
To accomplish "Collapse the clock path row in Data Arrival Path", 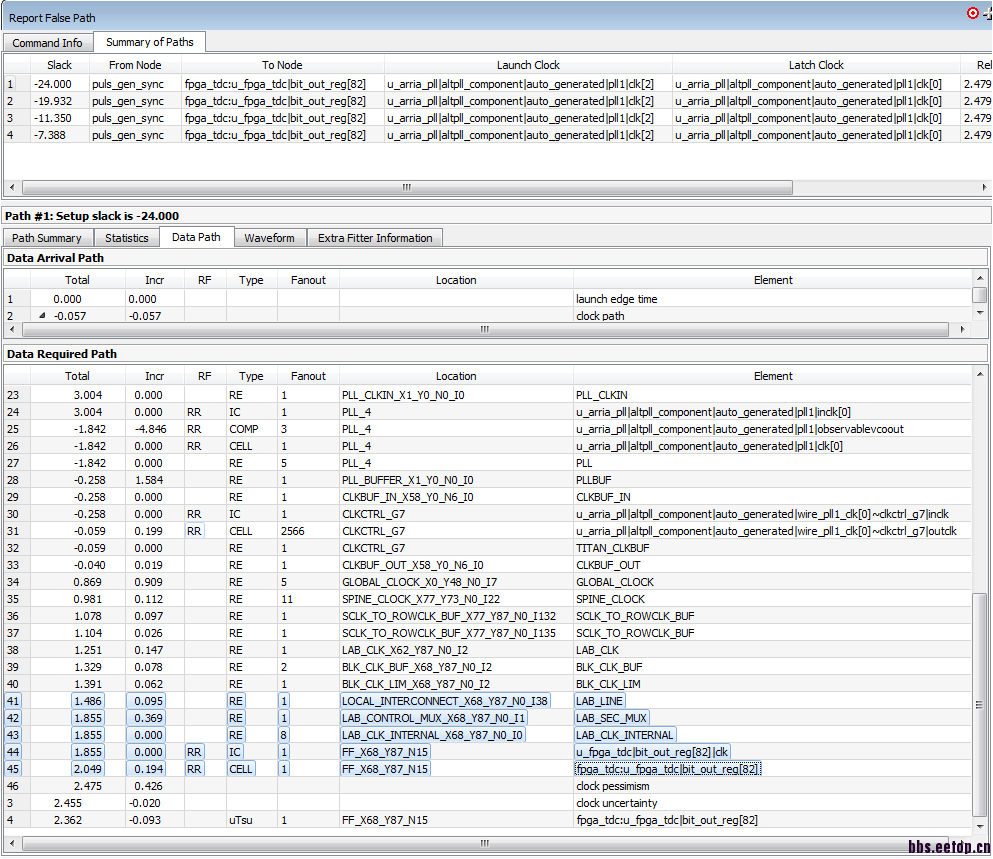I will coord(42,316).
